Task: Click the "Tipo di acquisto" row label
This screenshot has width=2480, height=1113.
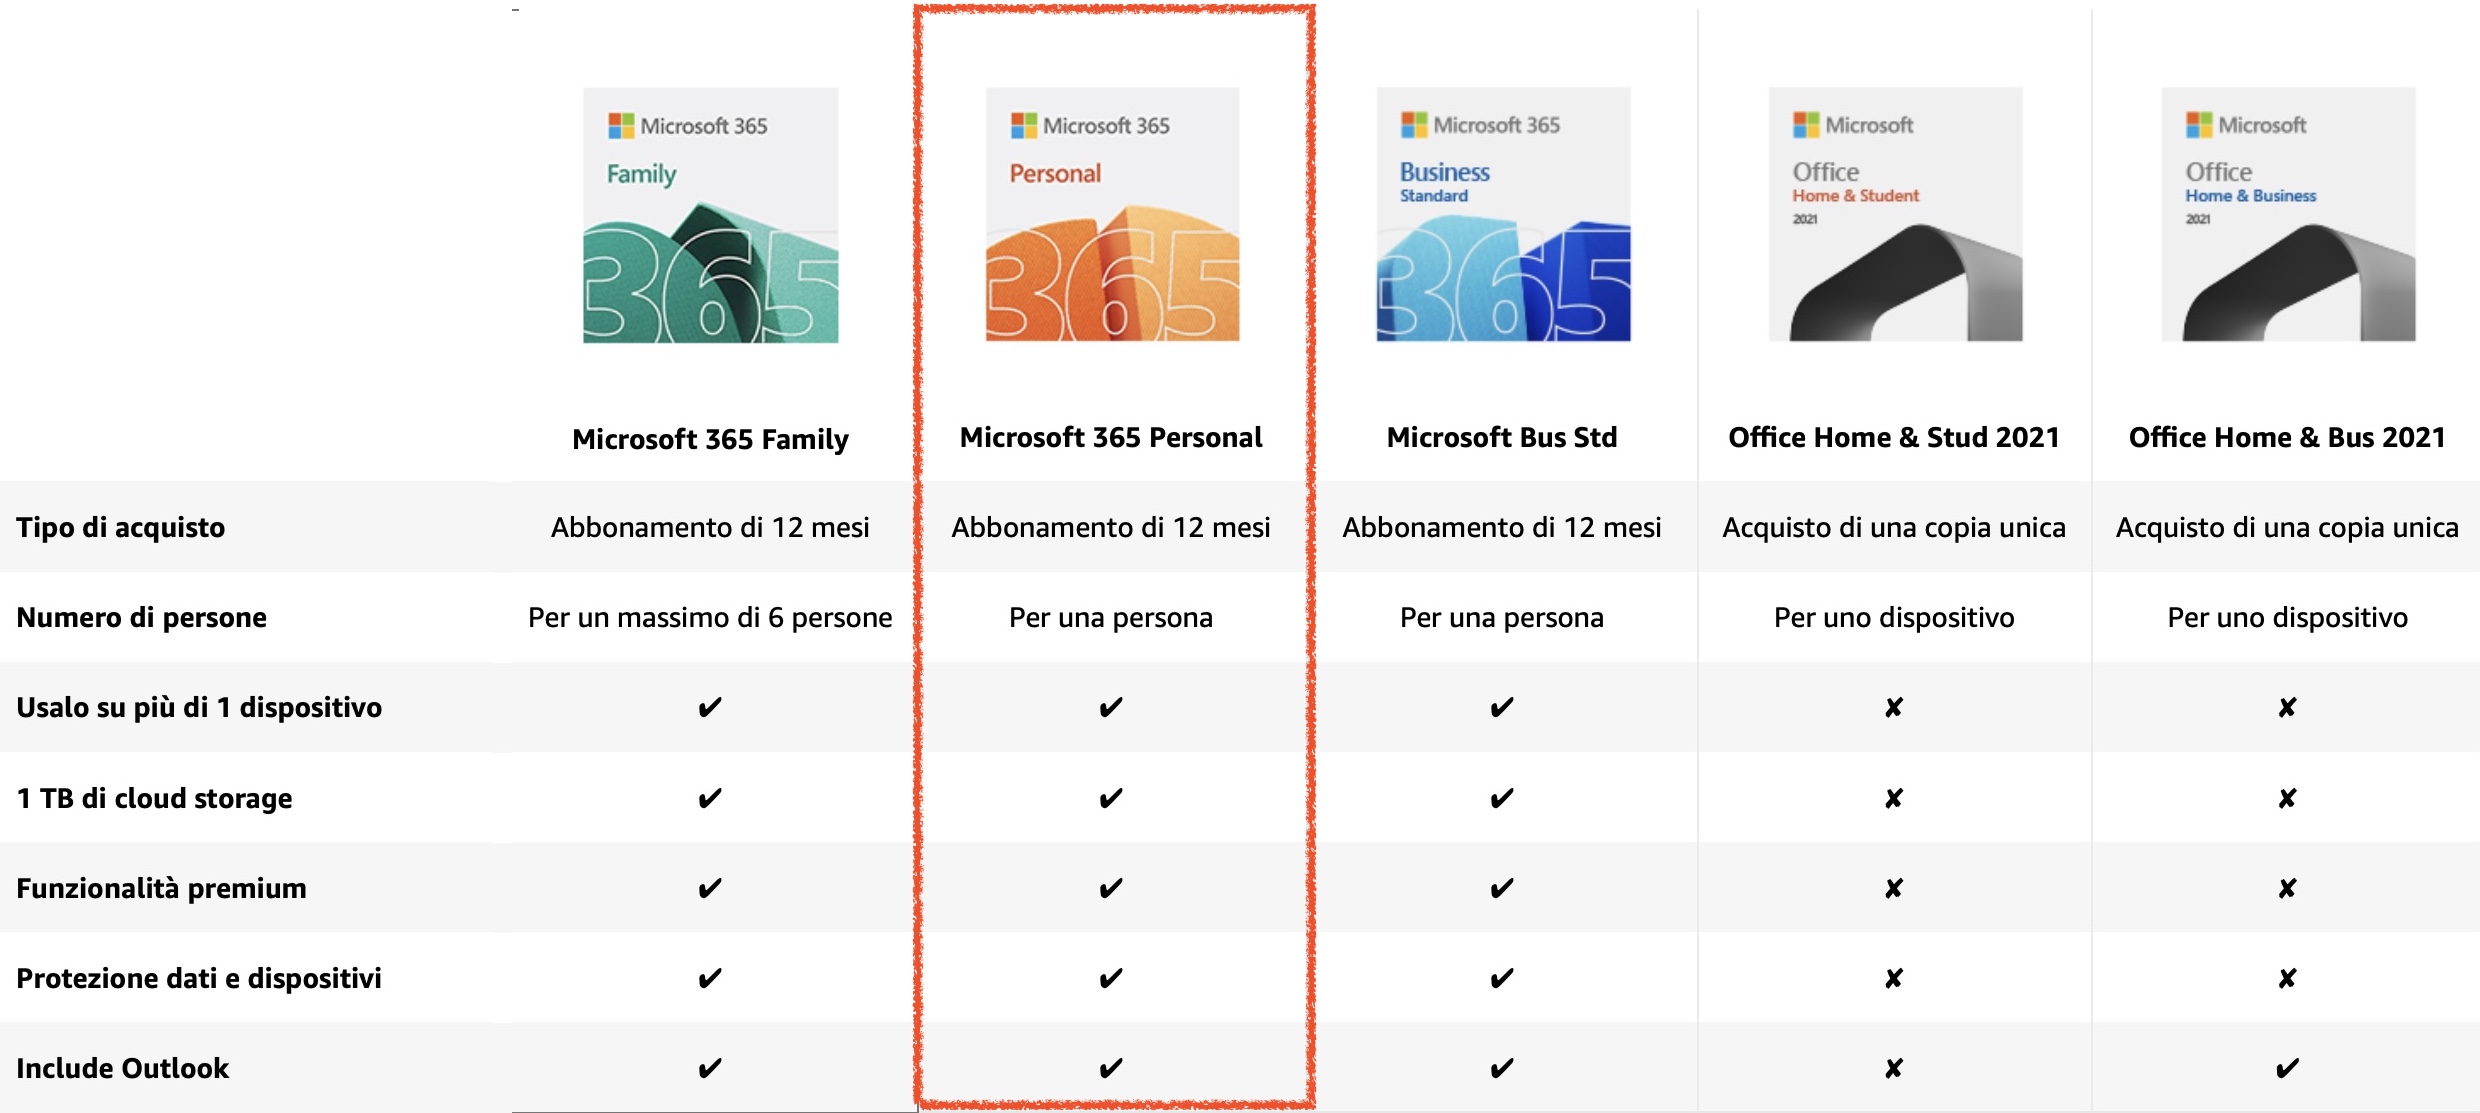Action: [121, 527]
